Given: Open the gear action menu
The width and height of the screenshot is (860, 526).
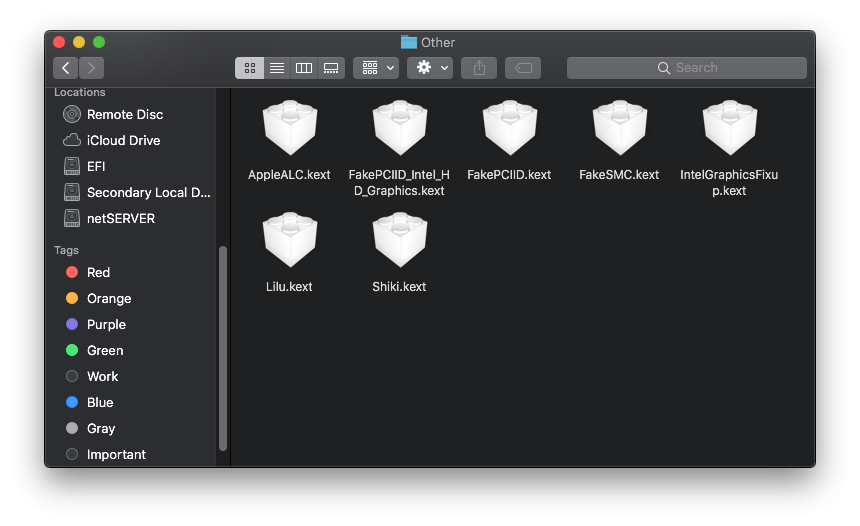Looking at the screenshot, I should 430,68.
